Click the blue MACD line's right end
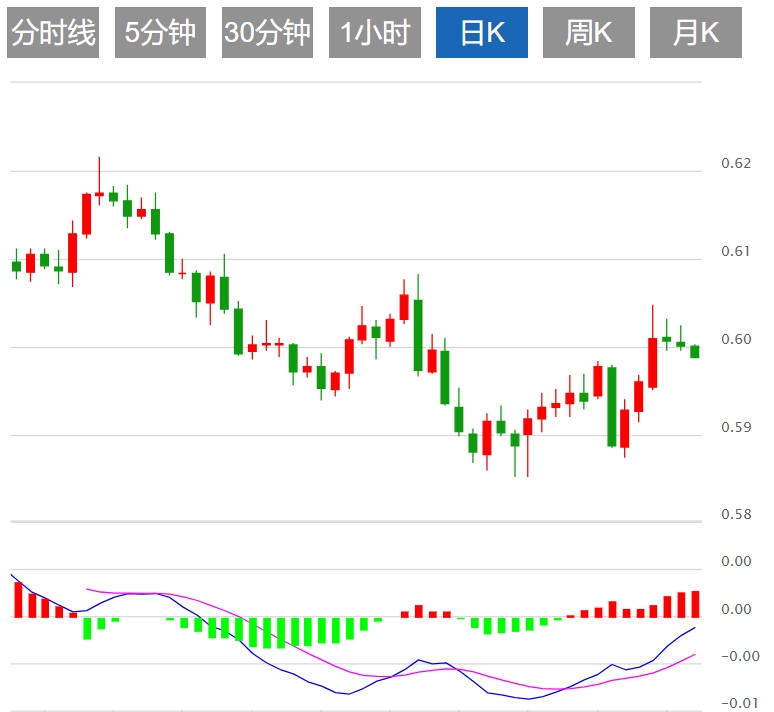The height and width of the screenshot is (712, 774). coord(694,628)
